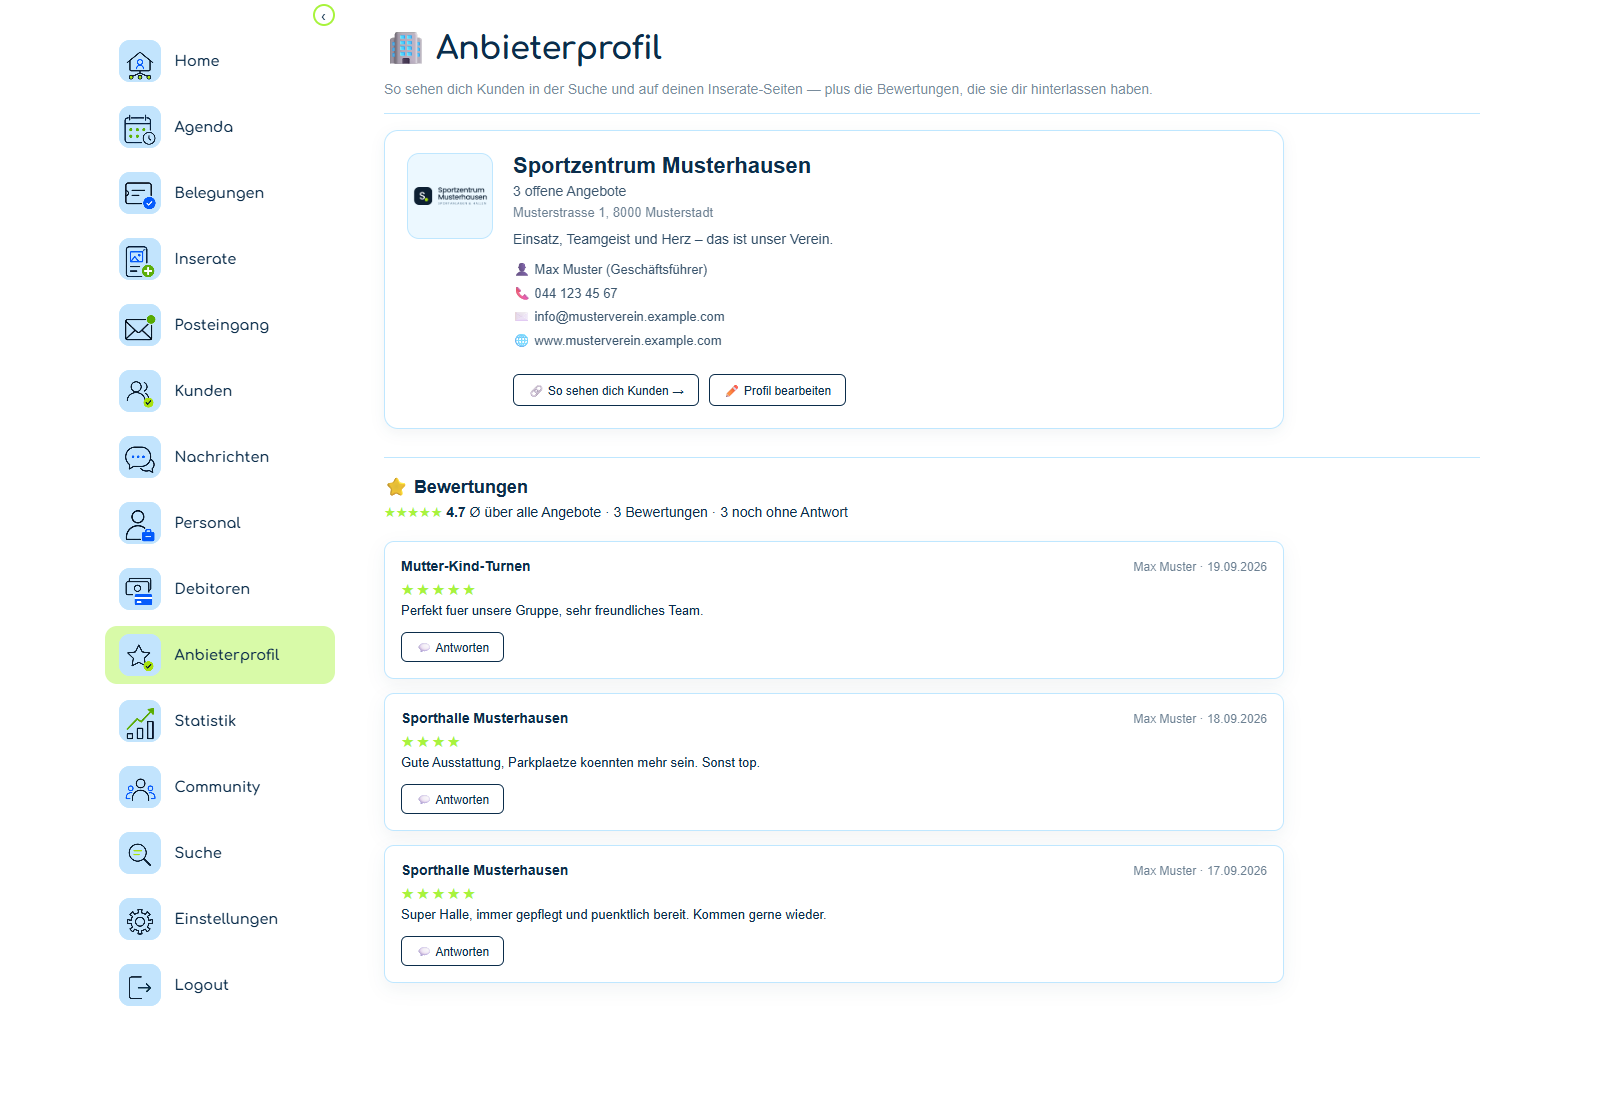The height and width of the screenshot is (1100, 1608).
Task: Select the Agenda menu label
Action: 204,127
